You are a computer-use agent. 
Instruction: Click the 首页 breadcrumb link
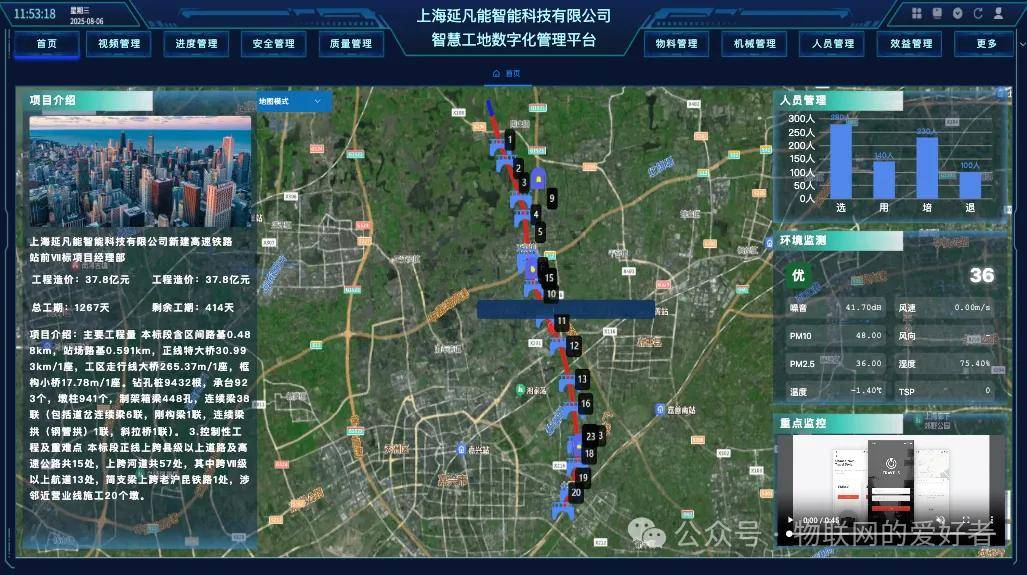tap(513, 73)
